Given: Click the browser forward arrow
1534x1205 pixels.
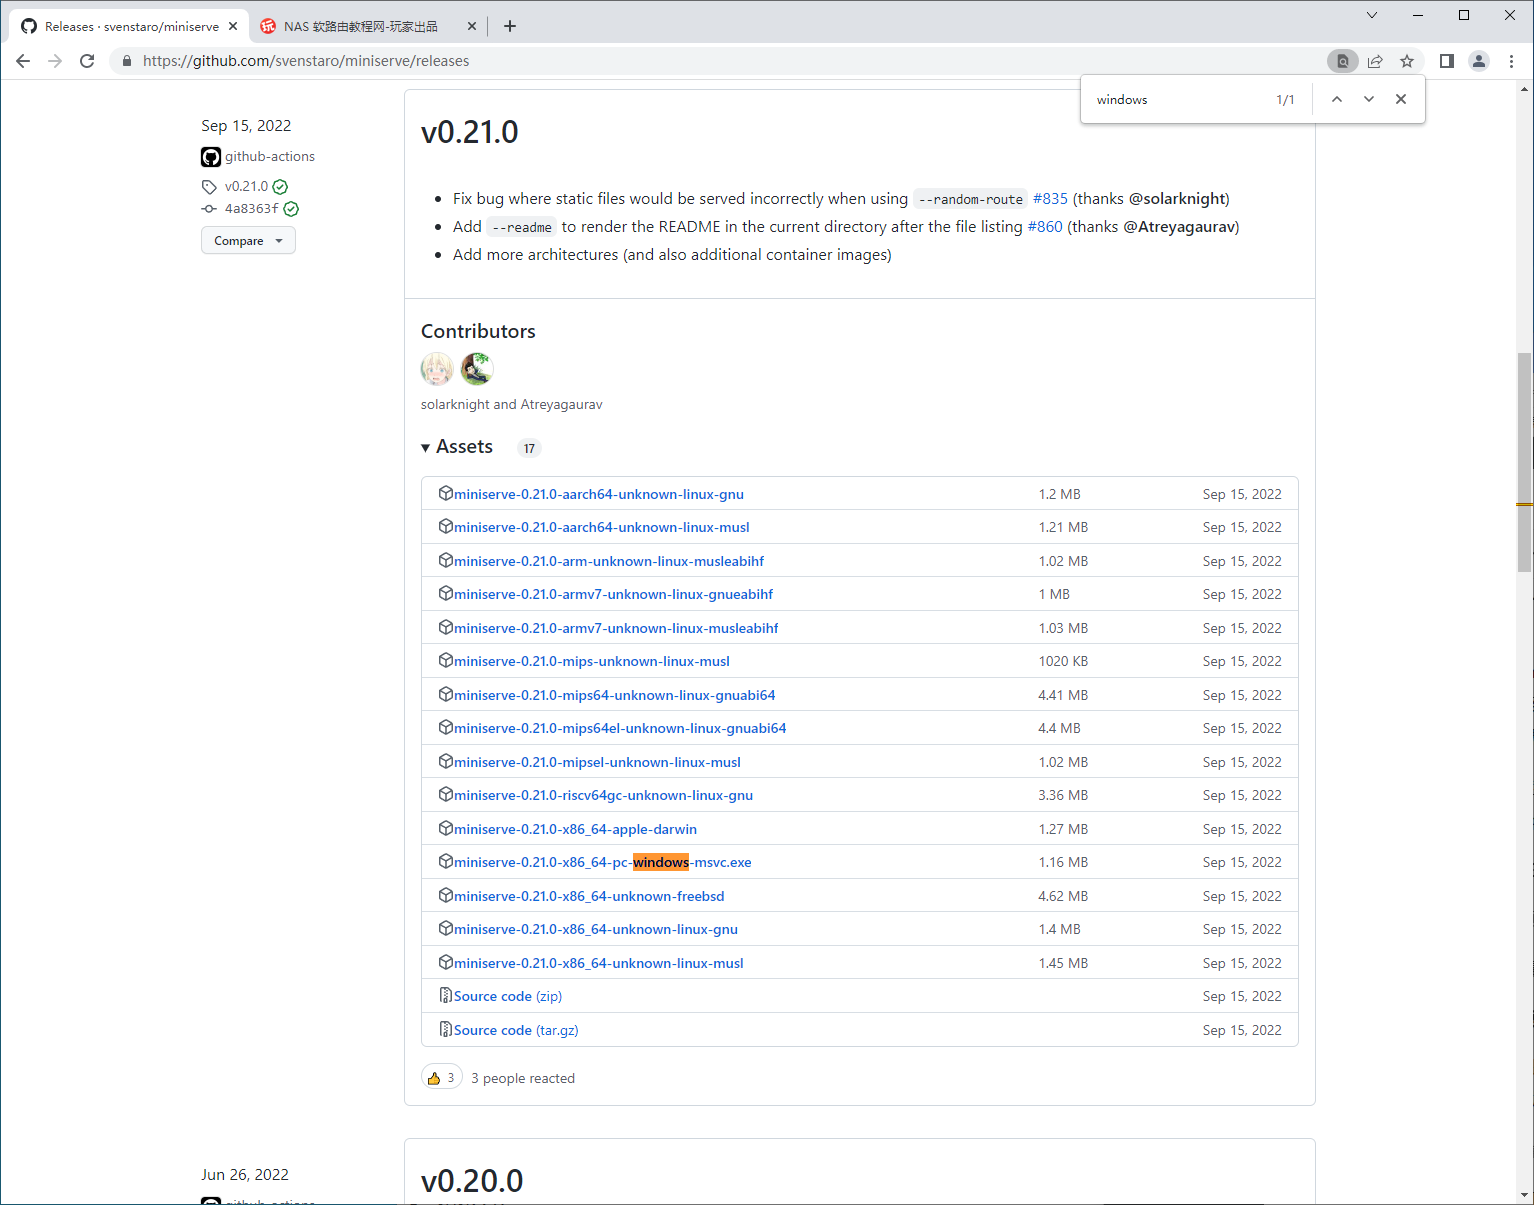Looking at the screenshot, I should [x=55, y=61].
